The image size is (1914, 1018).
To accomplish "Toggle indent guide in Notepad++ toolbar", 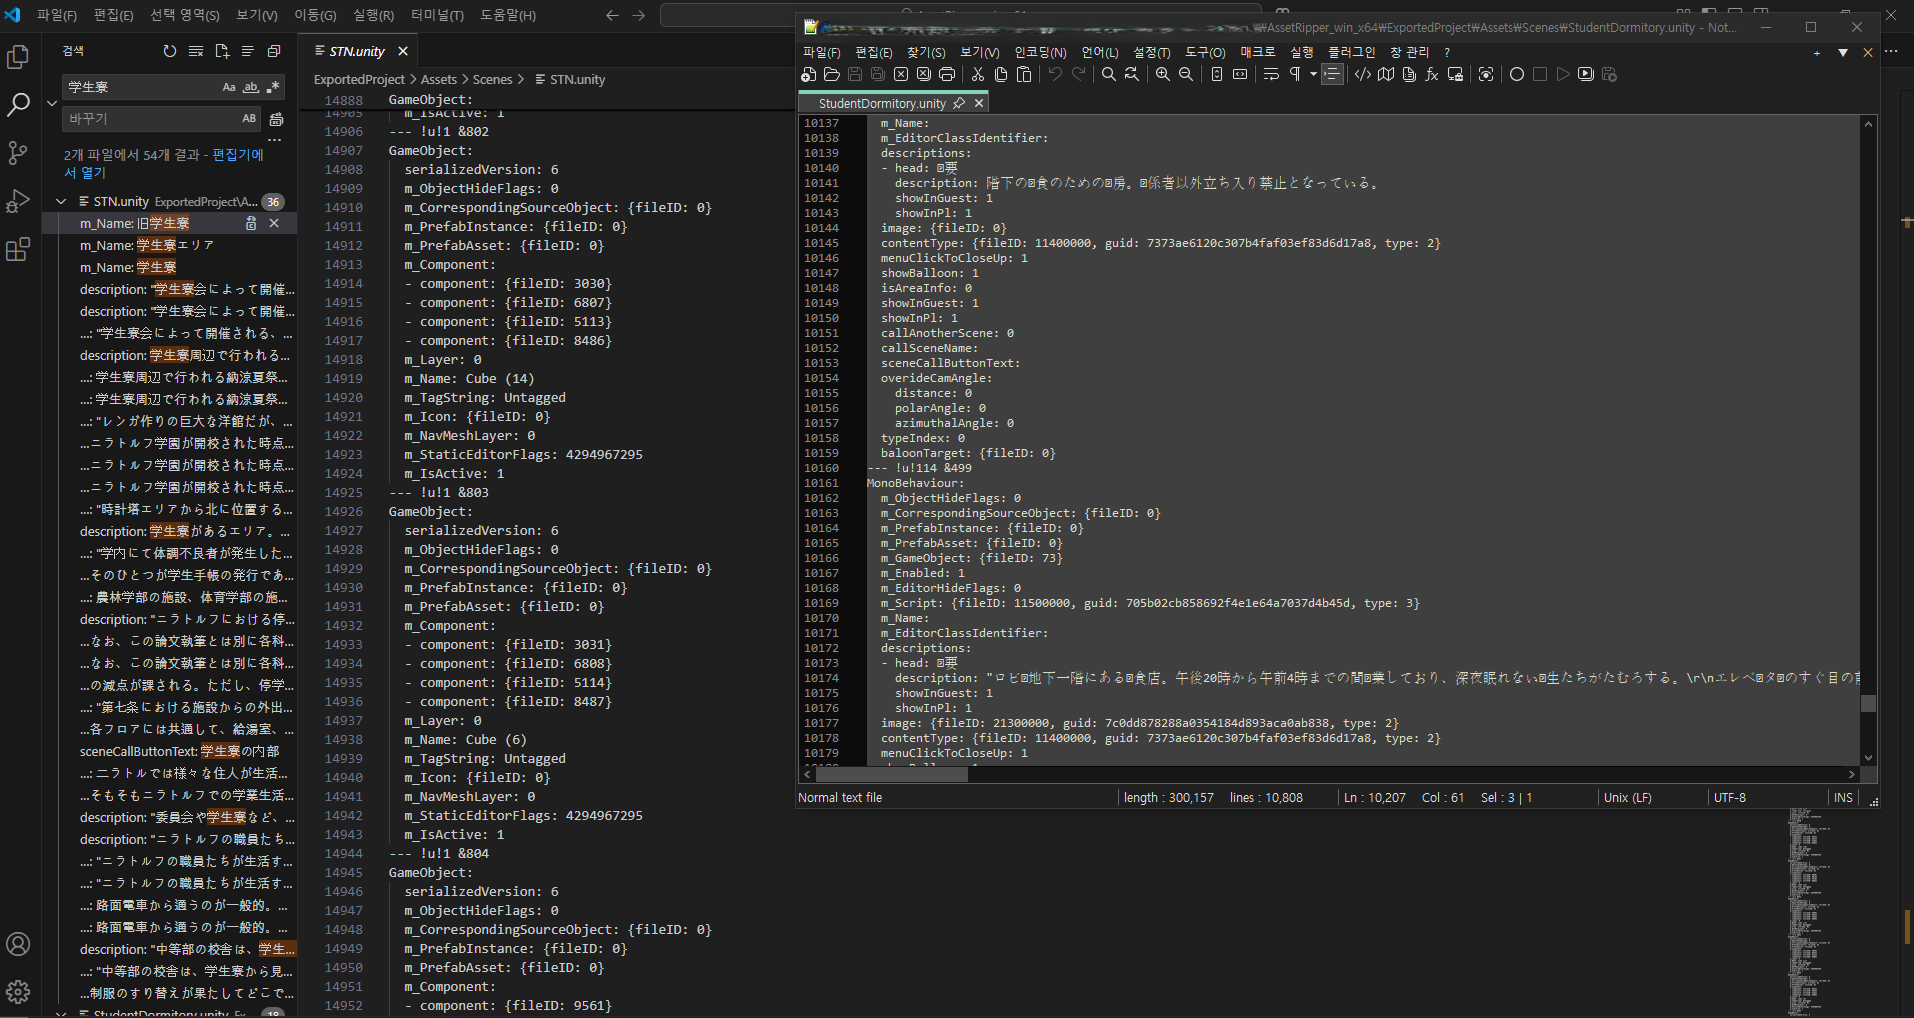I will tap(1333, 74).
